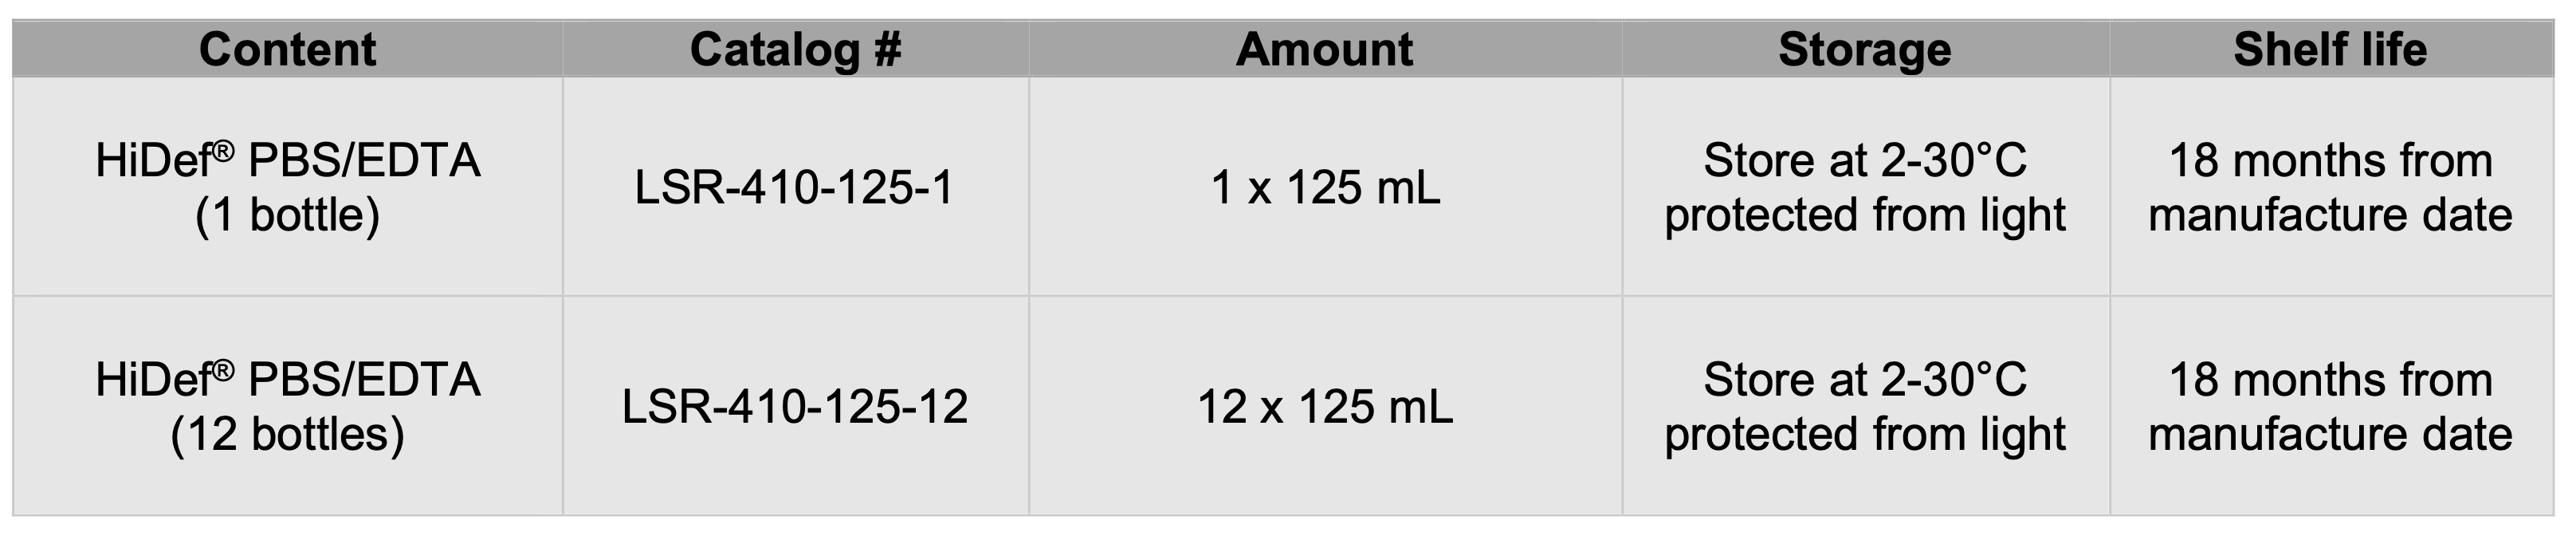Image resolution: width=2576 pixels, height=536 pixels.
Task: Click storage text in first row
Action: coord(1865,188)
